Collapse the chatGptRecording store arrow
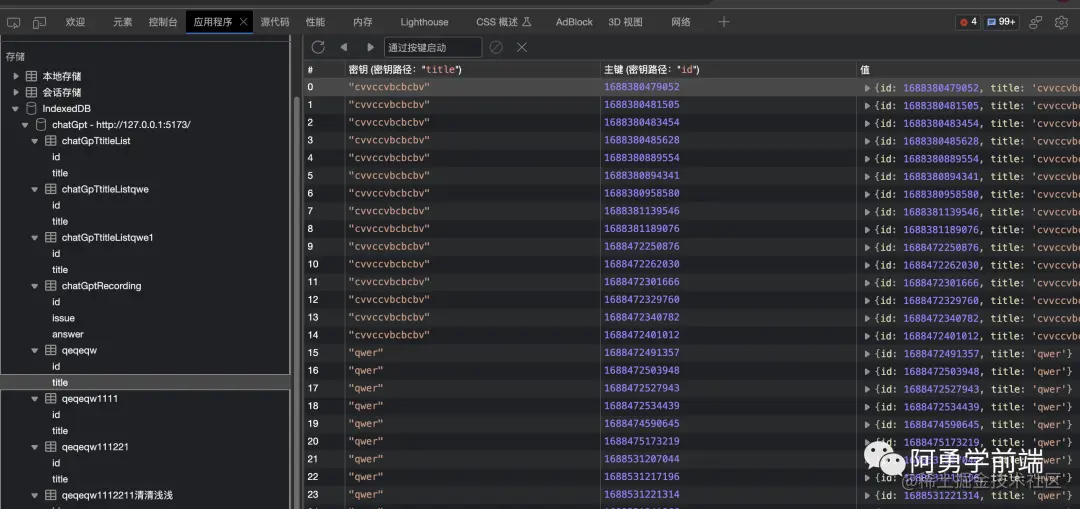The height and width of the screenshot is (509, 1080). tap(34, 286)
